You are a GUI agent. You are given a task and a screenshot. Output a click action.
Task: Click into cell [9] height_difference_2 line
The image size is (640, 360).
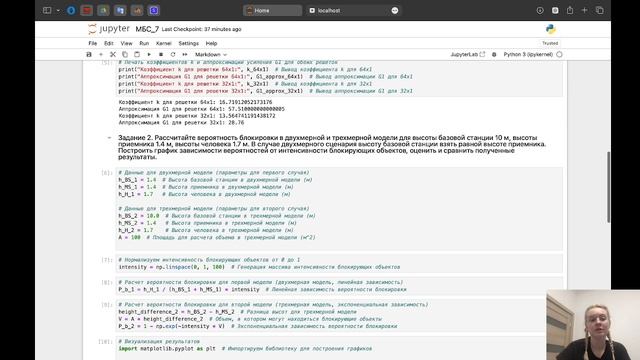click(237, 312)
